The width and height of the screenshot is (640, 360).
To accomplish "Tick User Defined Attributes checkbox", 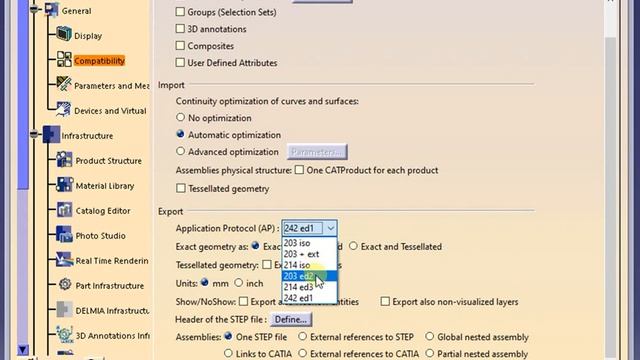I will 180,62.
